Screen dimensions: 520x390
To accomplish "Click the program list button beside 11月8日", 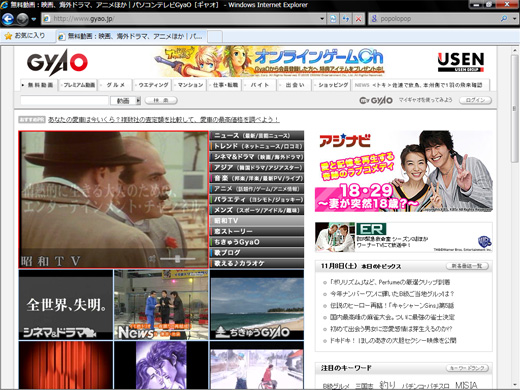I will click(467, 266).
